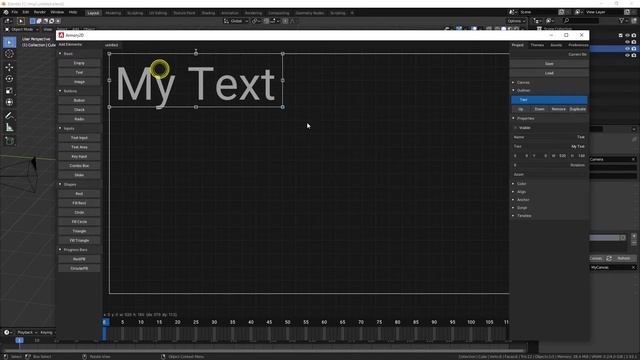Click the Blender editor type icon in header
Screen dimensions: 640x360
click(8, 21)
